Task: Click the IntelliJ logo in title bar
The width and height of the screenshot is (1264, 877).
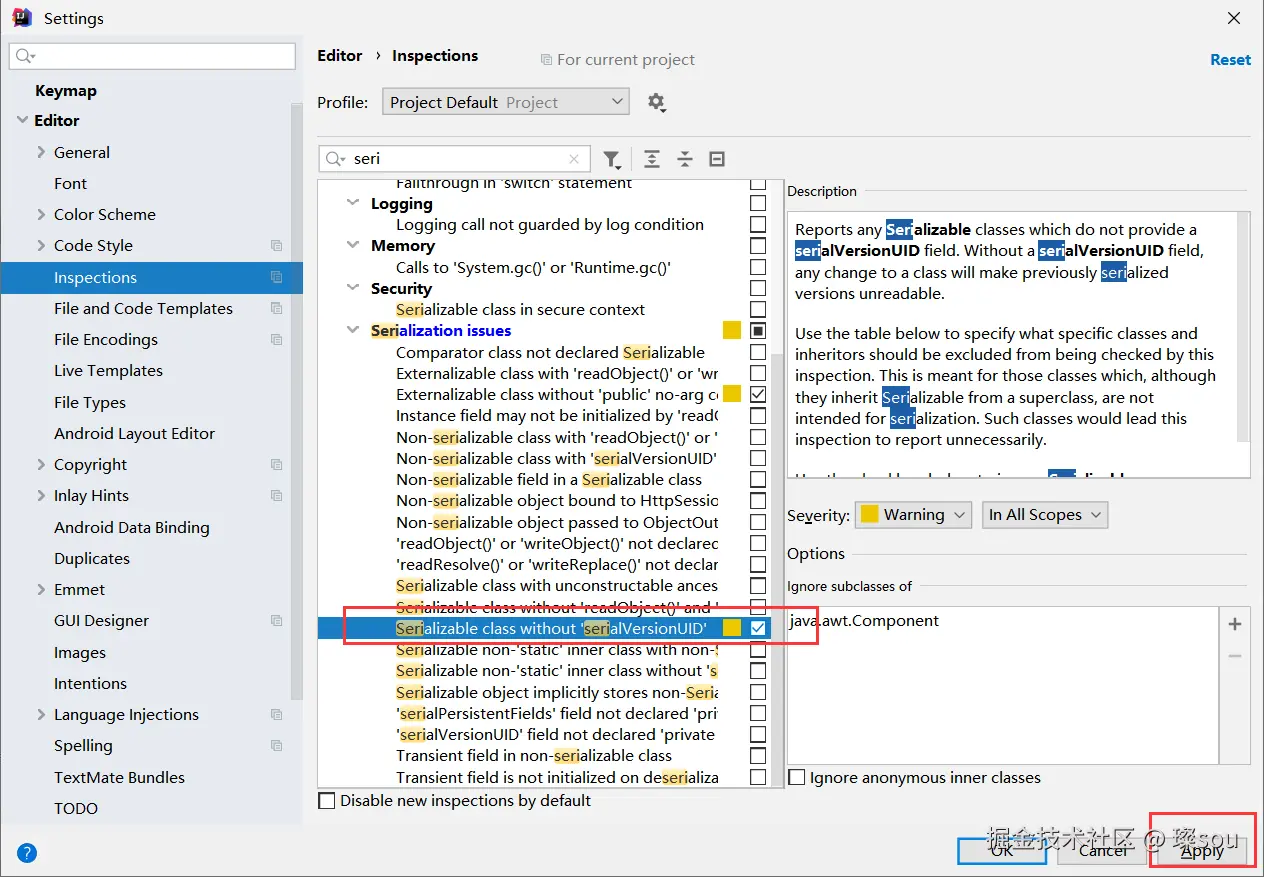Action: [21, 18]
